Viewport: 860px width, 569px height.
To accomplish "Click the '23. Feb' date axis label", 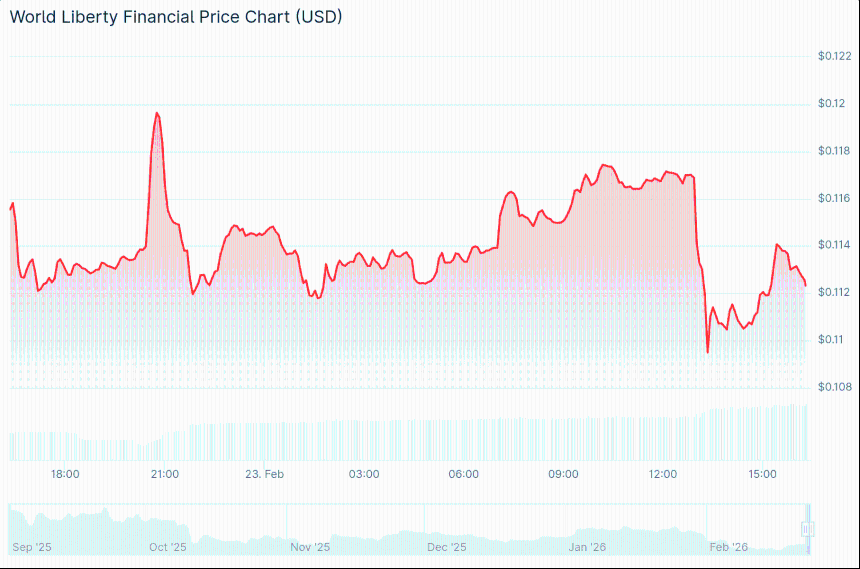I will coord(265,474).
